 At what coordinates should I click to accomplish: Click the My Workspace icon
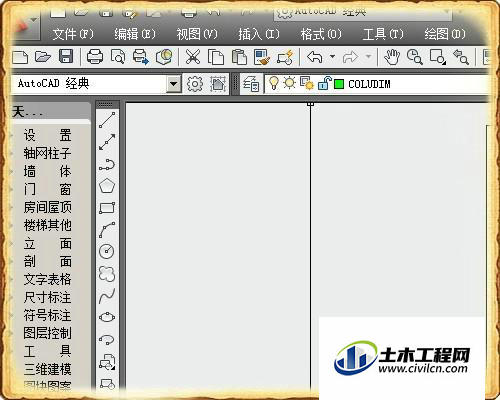coord(218,84)
